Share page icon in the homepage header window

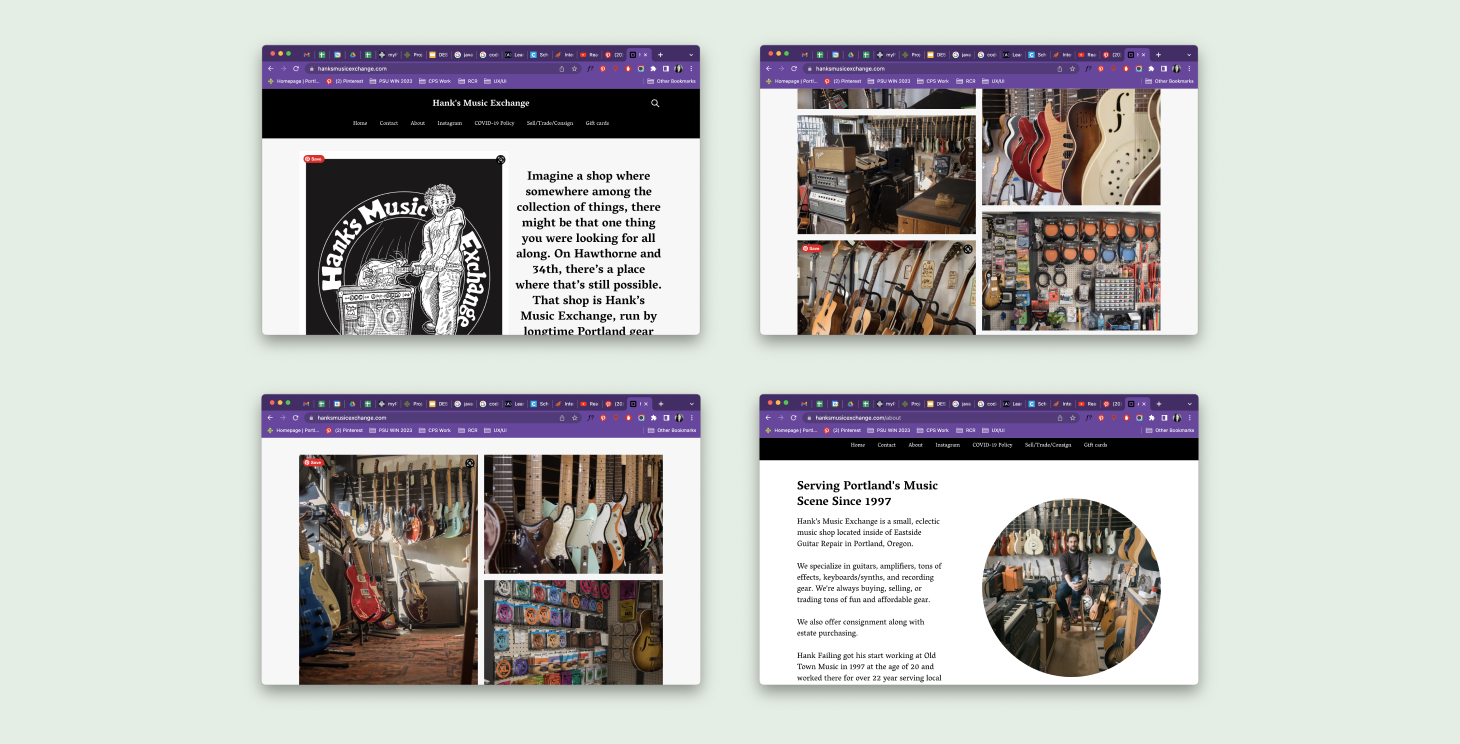tap(561, 69)
